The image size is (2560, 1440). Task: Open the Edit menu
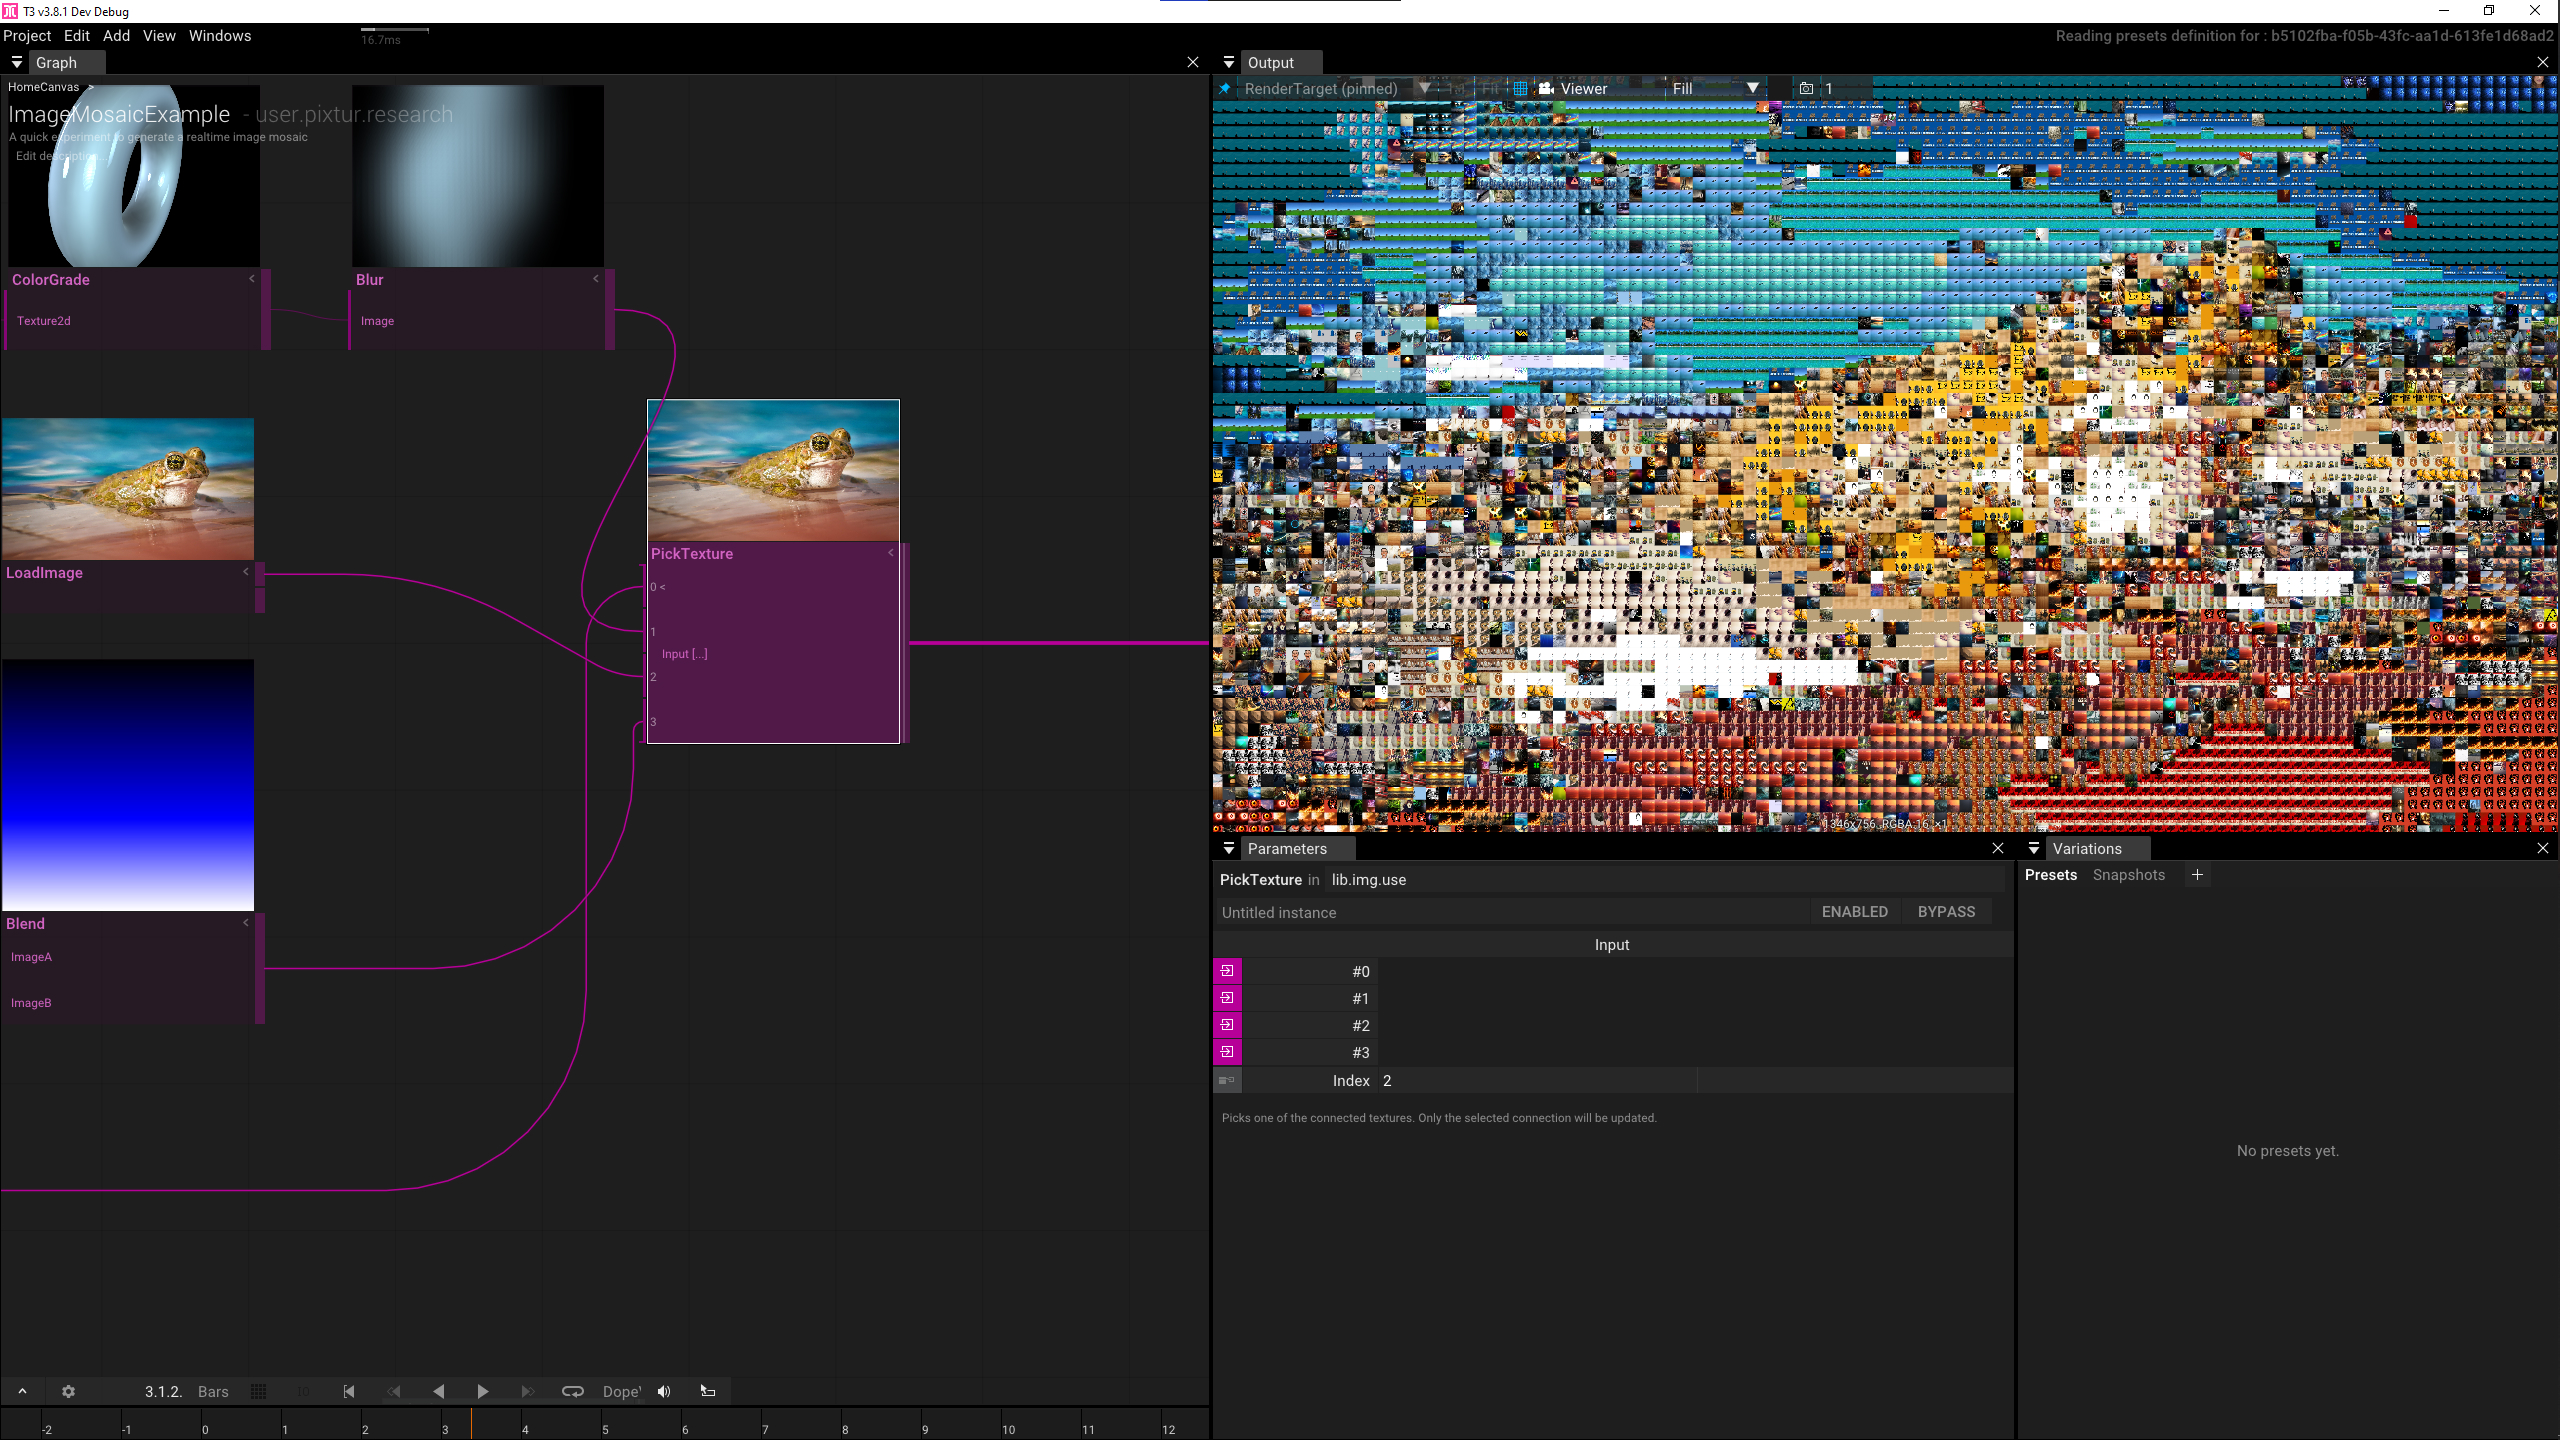point(77,35)
